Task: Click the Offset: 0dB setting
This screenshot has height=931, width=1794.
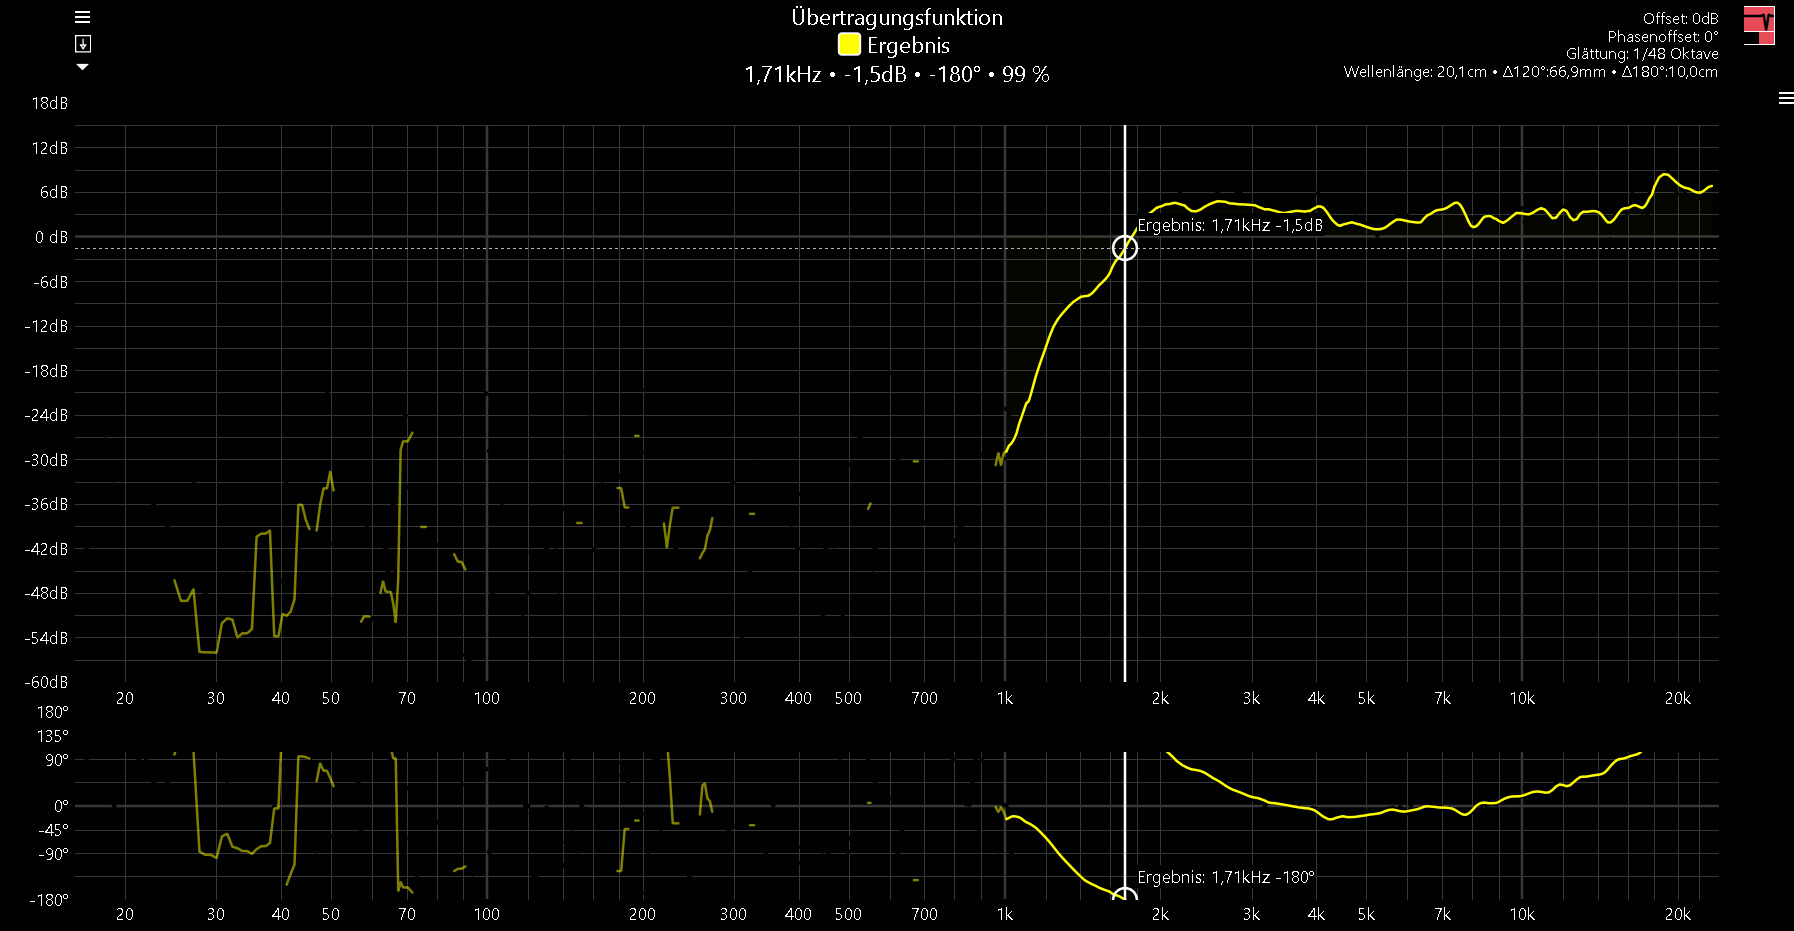Action: tap(1680, 18)
